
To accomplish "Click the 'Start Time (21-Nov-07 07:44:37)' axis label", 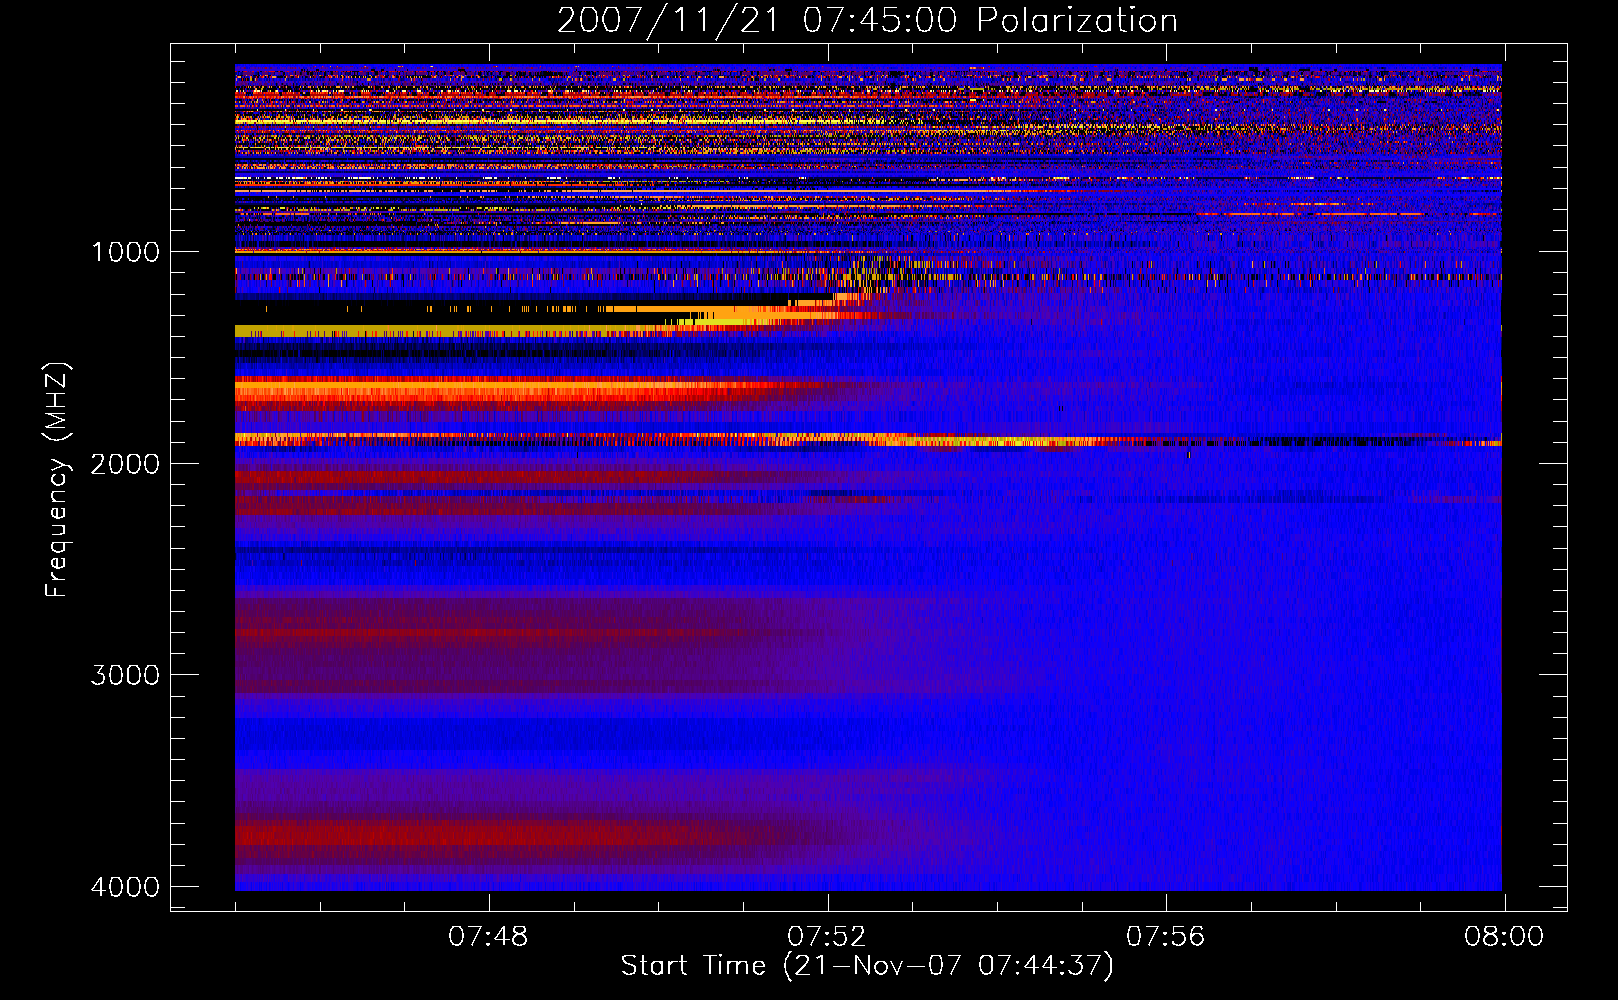I will [867, 966].
